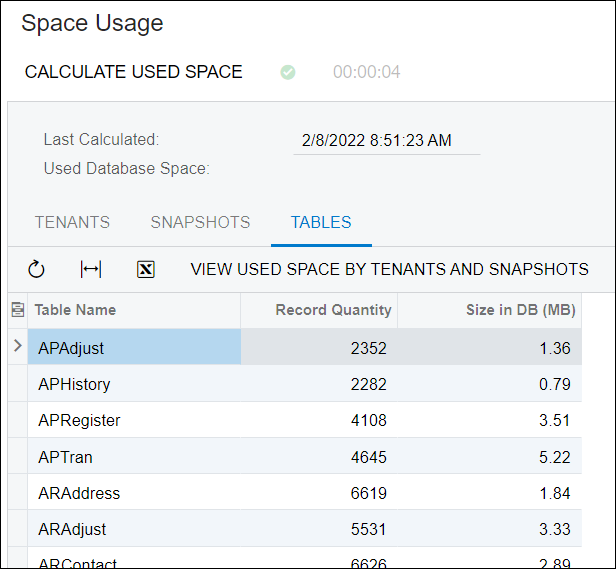Click the Refresh icon in grid toolbar

click(36, 269)
